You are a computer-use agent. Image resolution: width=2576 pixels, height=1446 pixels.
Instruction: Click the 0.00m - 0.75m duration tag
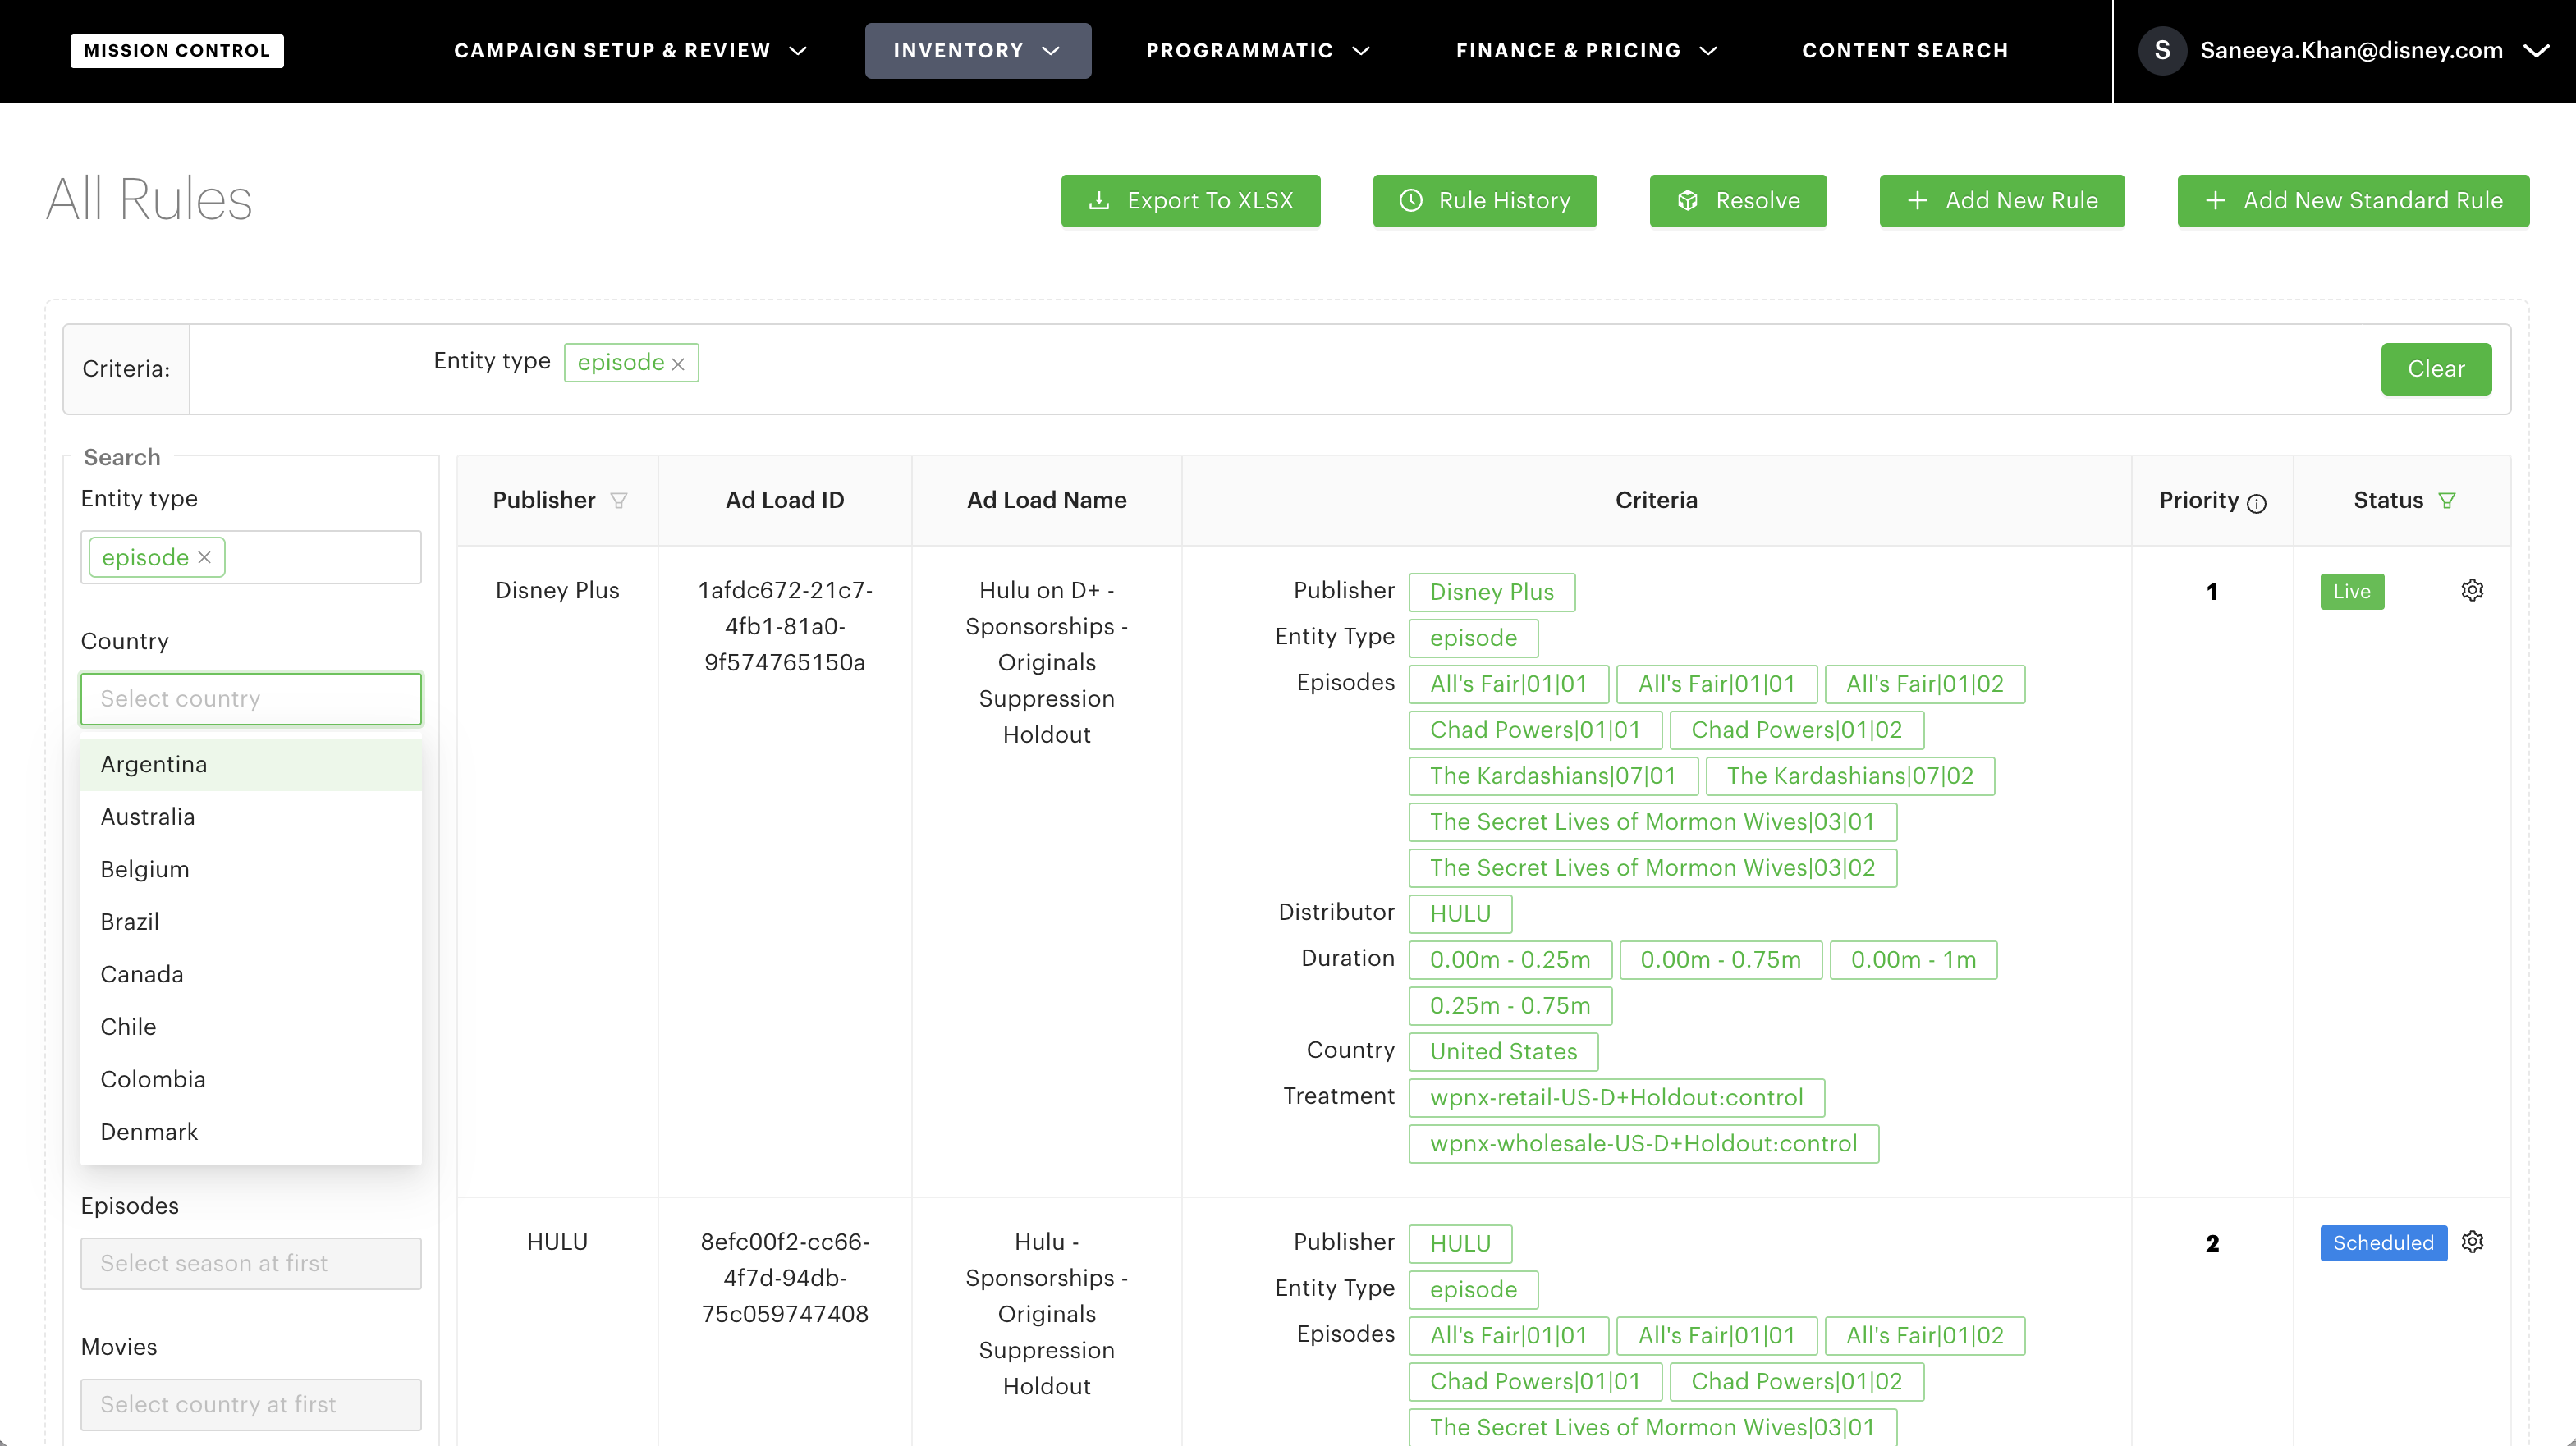1721,960
